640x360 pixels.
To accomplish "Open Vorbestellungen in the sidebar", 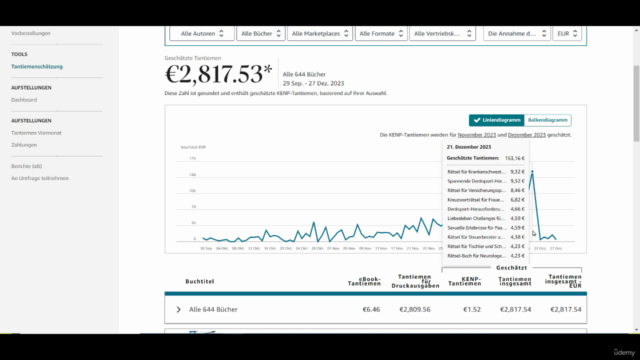I will pyautogui.click(x=31, y=33).
